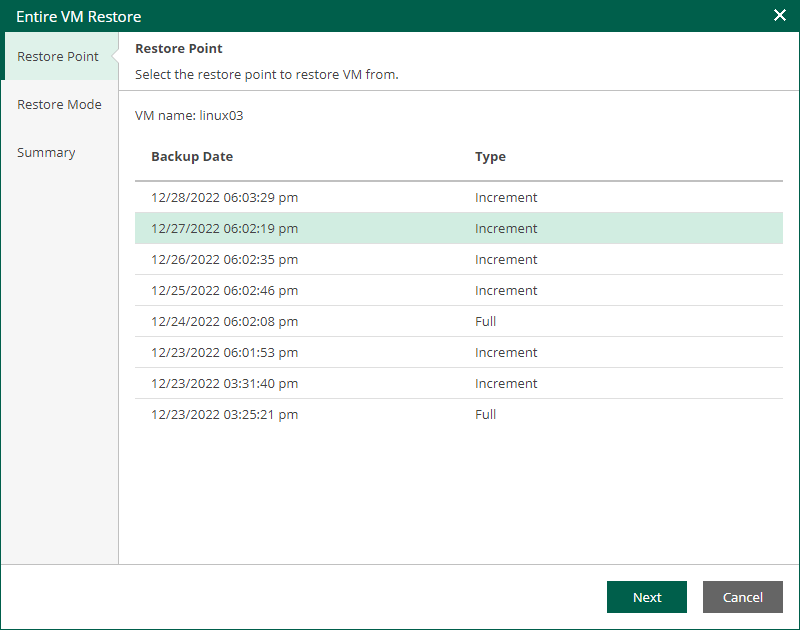Close the Entire VM Restore dialog
The image size is (800, 630).
point(780,15)
